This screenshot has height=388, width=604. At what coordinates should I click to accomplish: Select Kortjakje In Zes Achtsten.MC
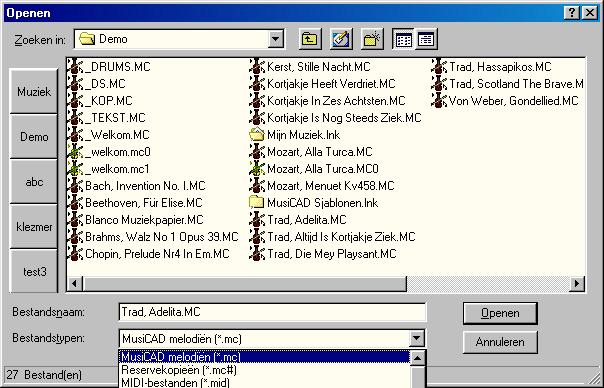tap(336, 101)
